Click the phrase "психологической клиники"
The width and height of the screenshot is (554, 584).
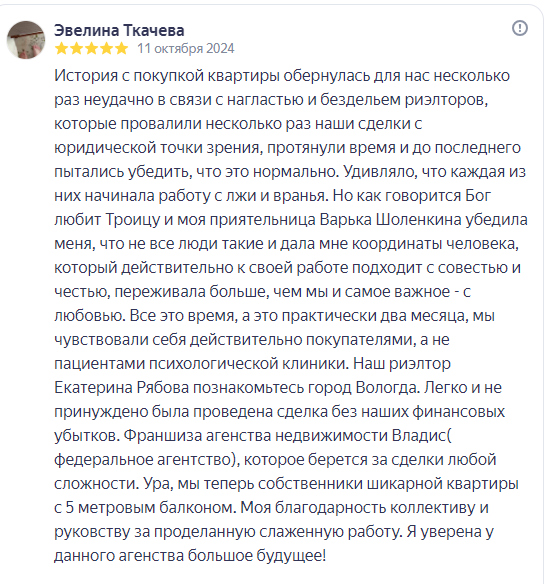tap(248, 364)
